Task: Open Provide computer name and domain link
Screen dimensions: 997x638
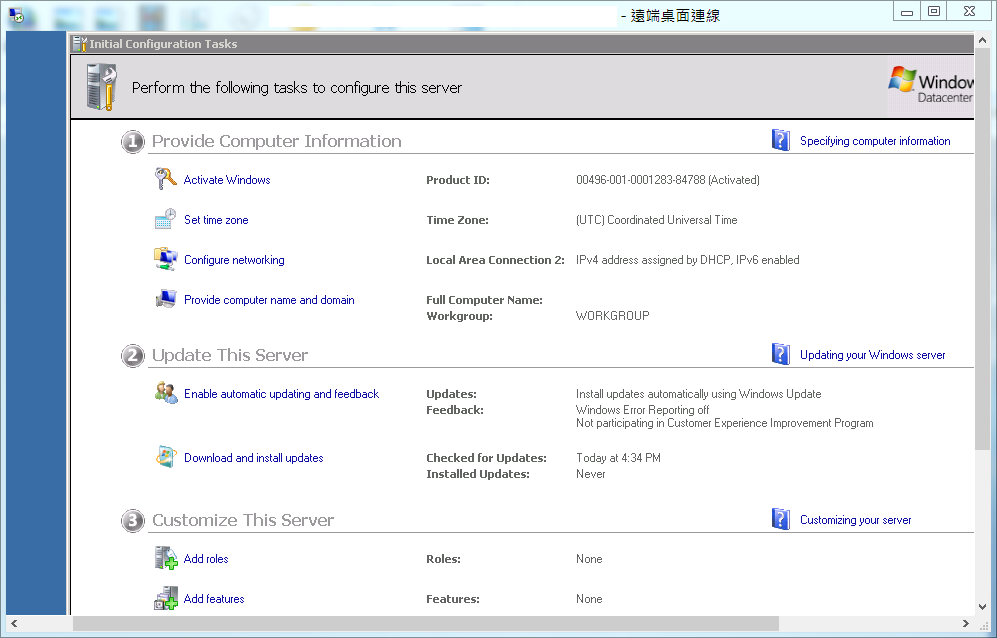Action: pos(269,300)
